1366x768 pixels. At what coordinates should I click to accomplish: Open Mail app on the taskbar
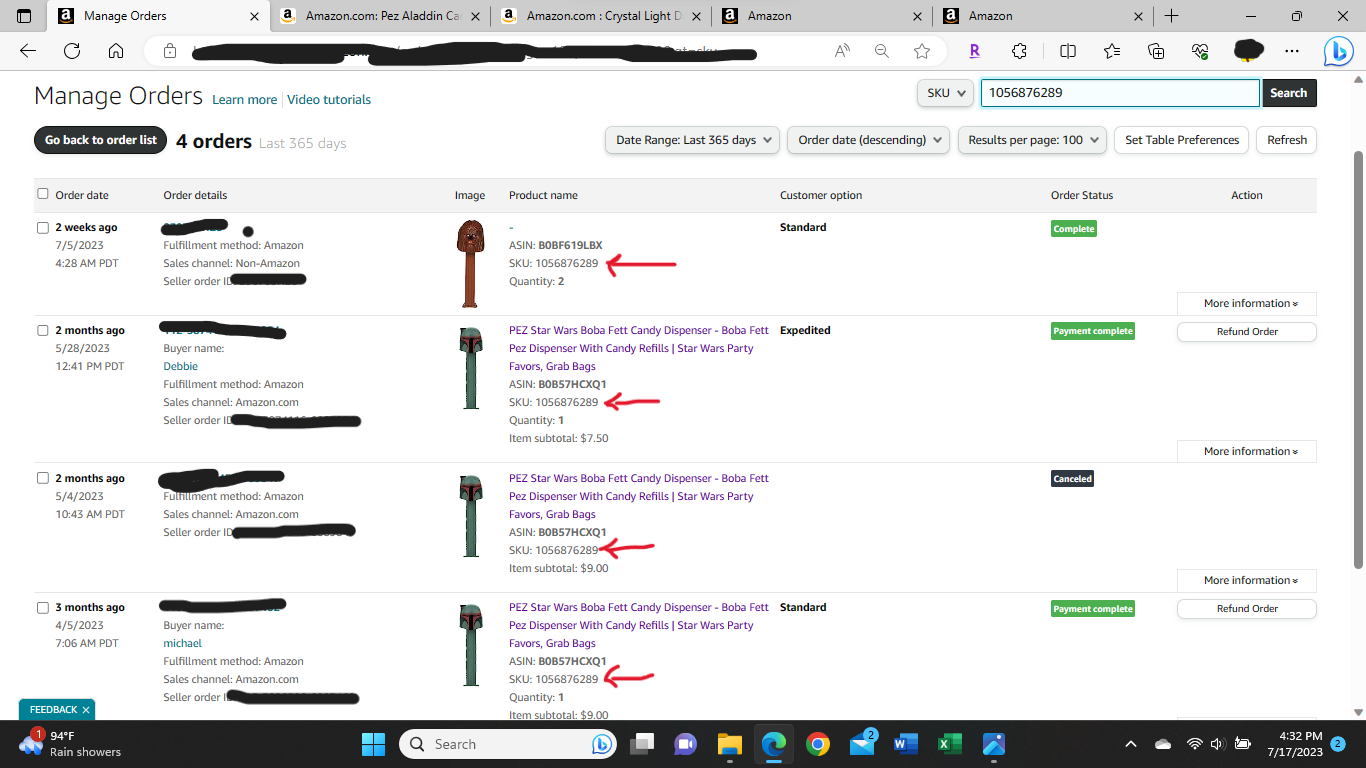[x=862, y=744]
